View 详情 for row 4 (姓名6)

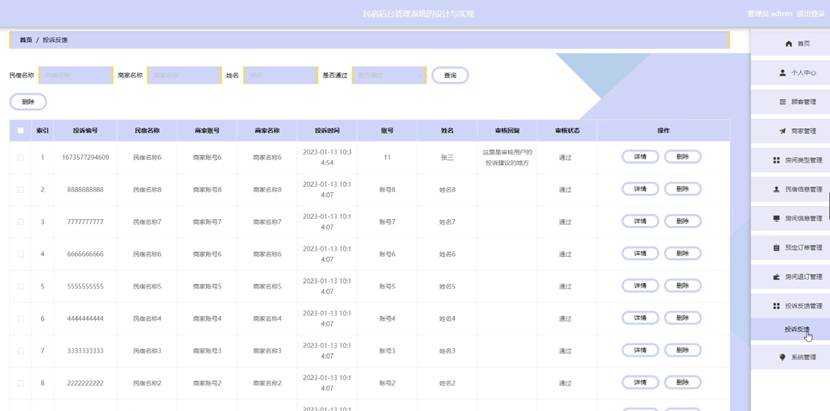click(640, 254)
